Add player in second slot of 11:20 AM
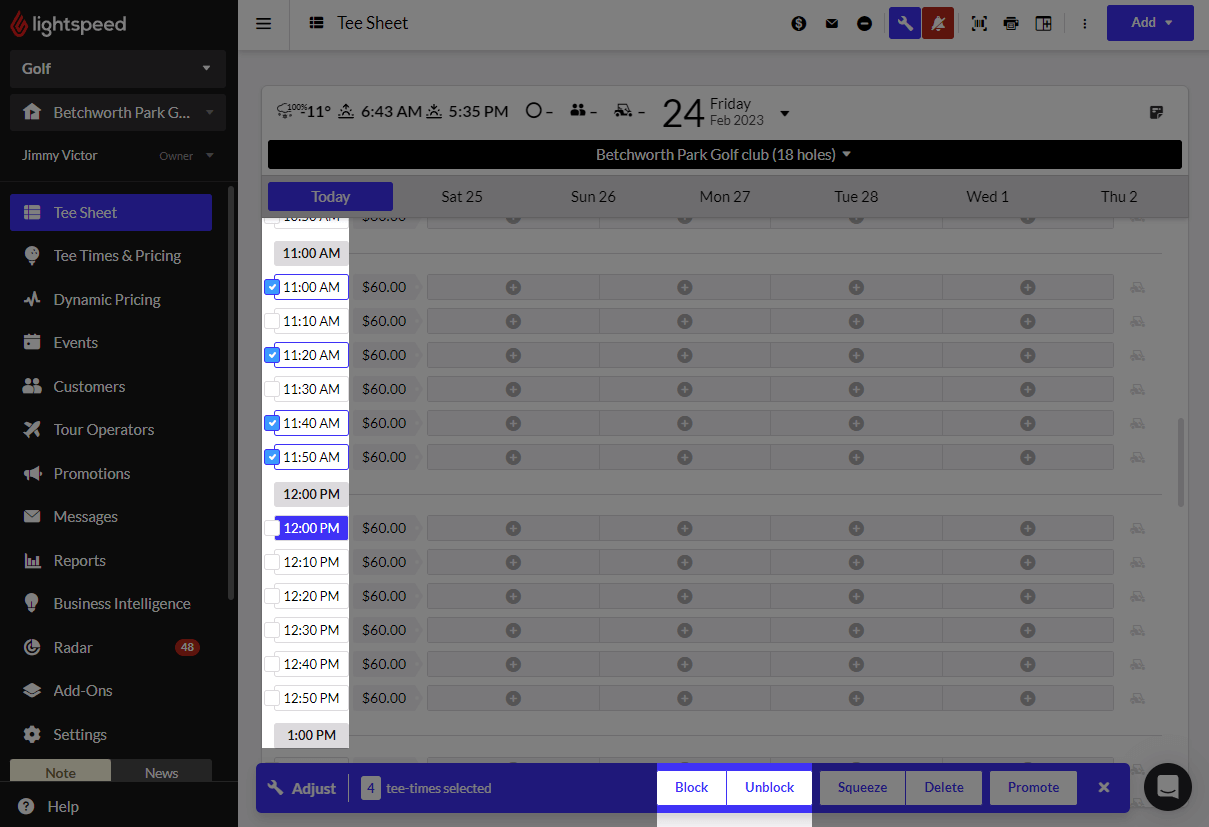The height and width of the screenshot is (827, 1209). coord(685,355)
